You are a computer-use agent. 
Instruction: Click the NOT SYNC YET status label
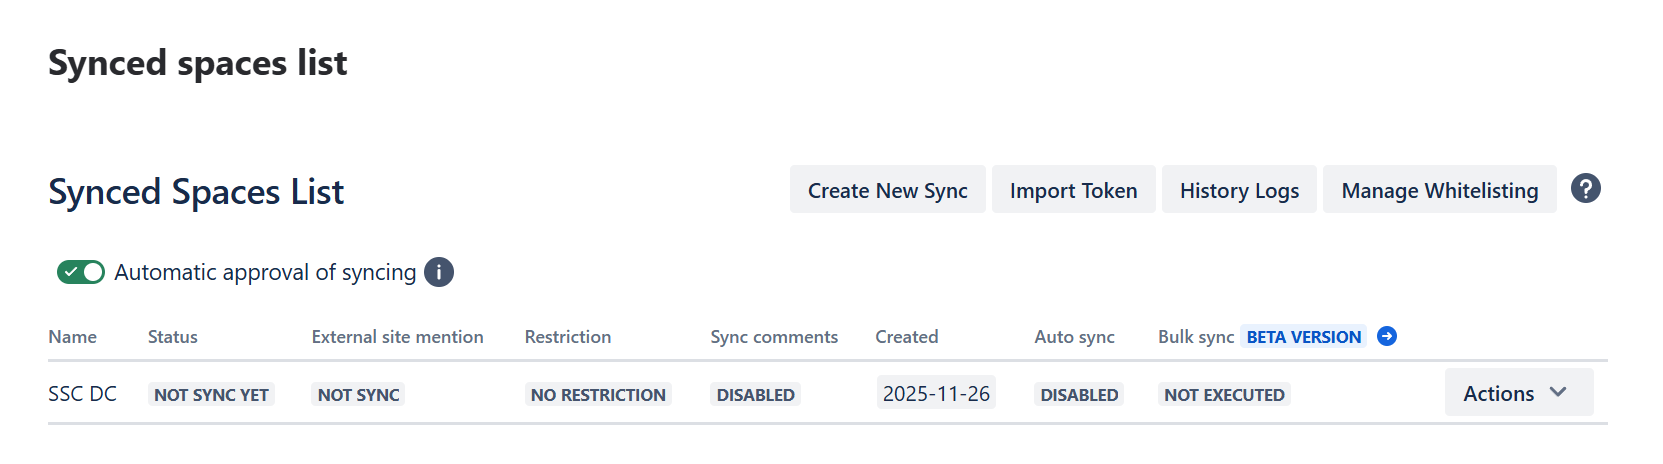click(x=211, y=395)
